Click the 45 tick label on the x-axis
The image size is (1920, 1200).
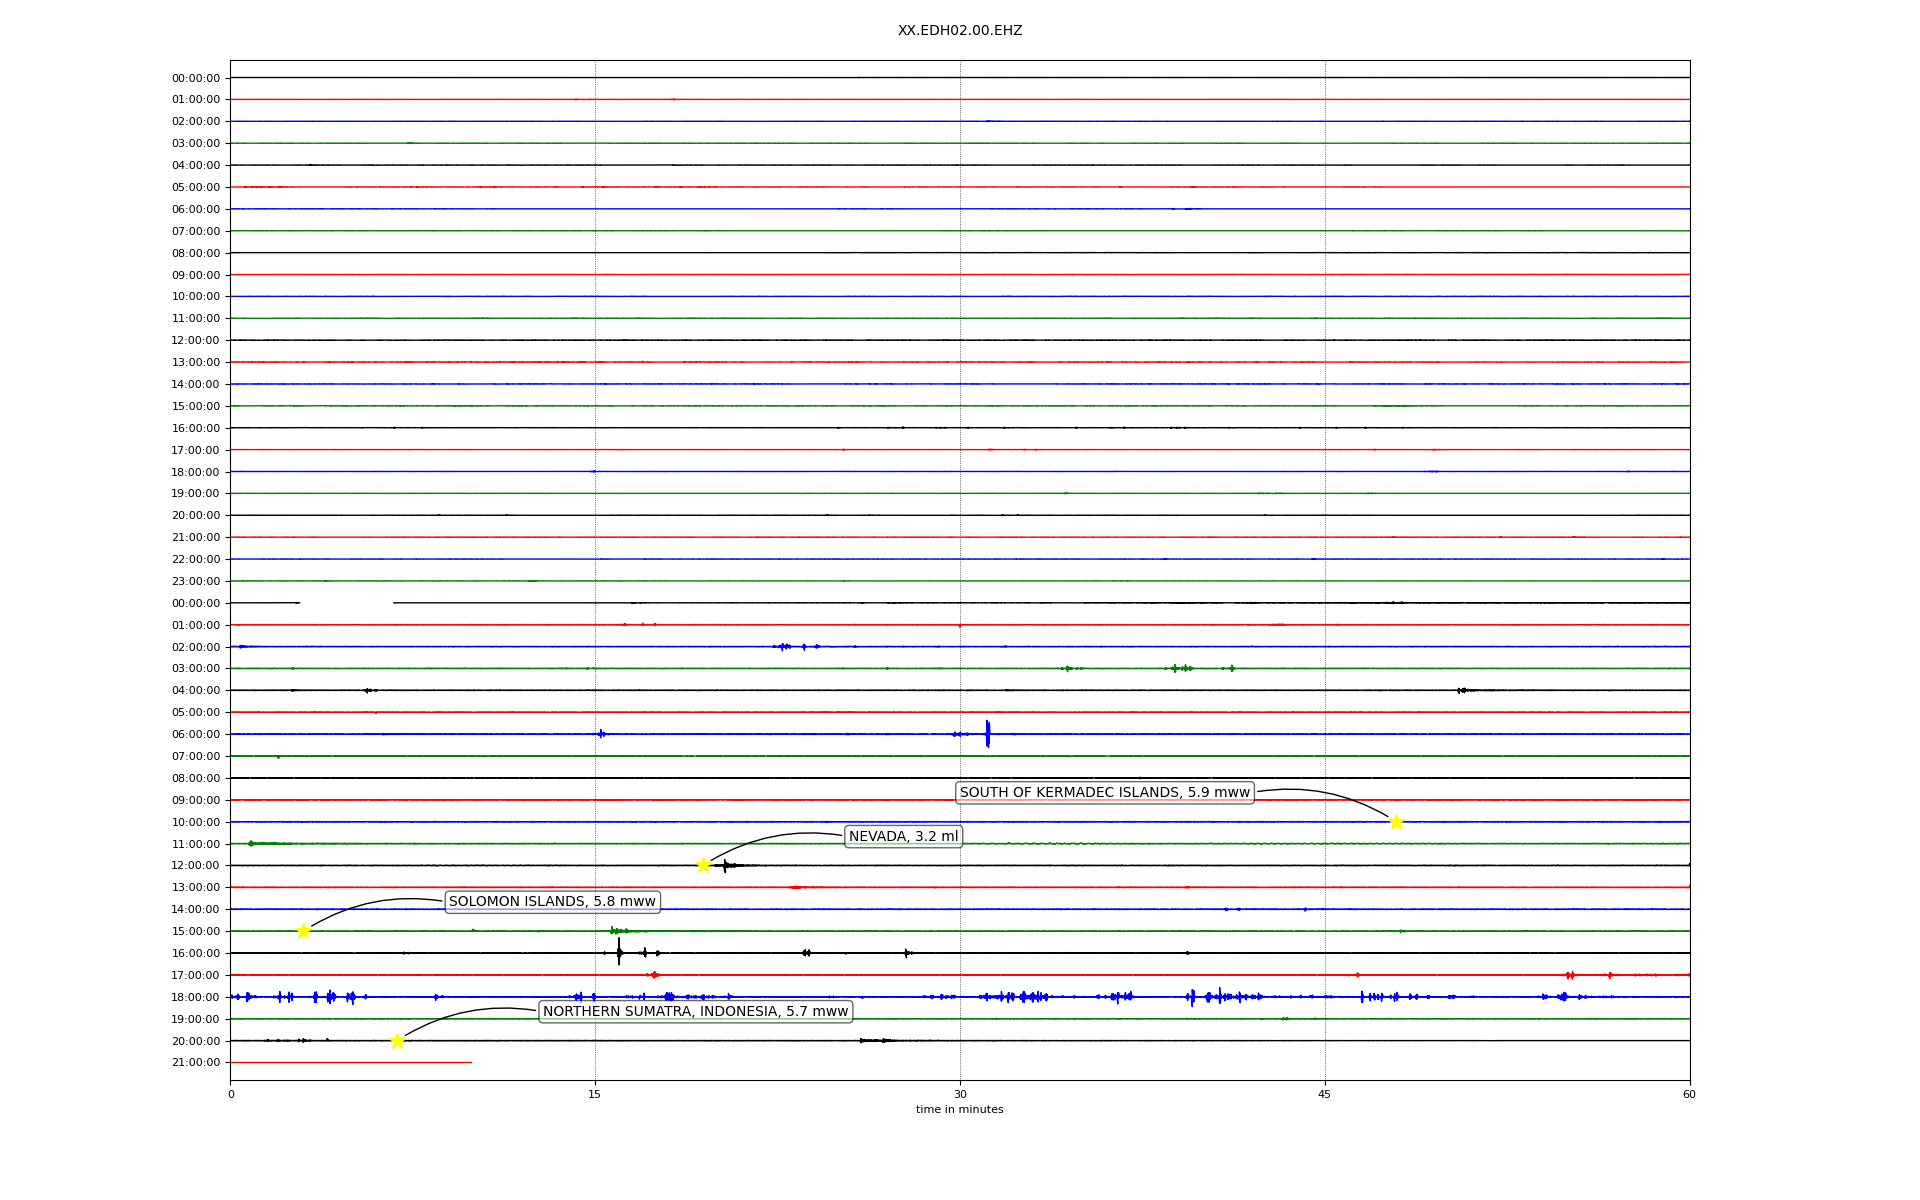tap(1325, 1094)
